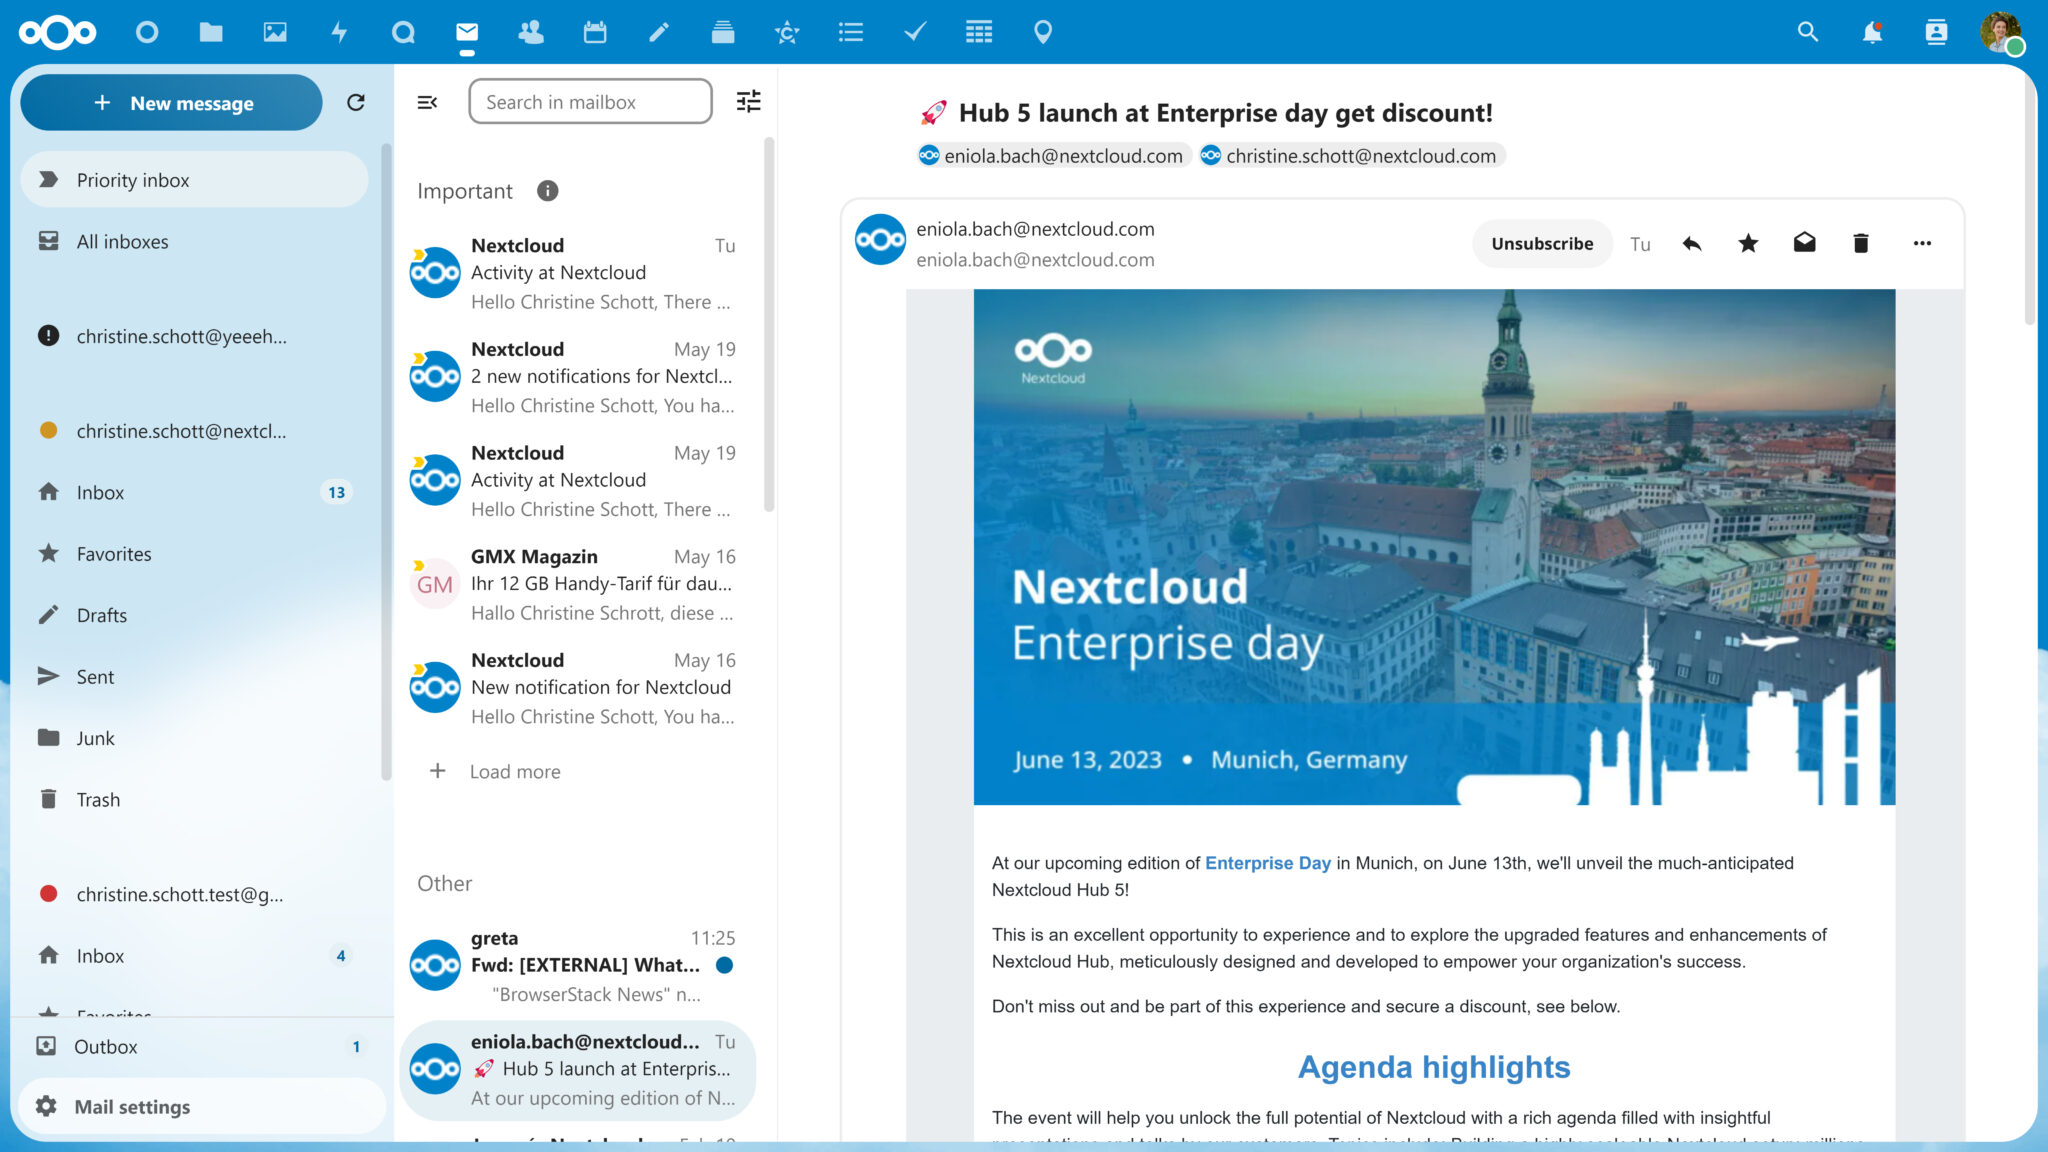Star the open Hub 5 launch email
The image size is (2048, 1152).
tap(1748, 243)
